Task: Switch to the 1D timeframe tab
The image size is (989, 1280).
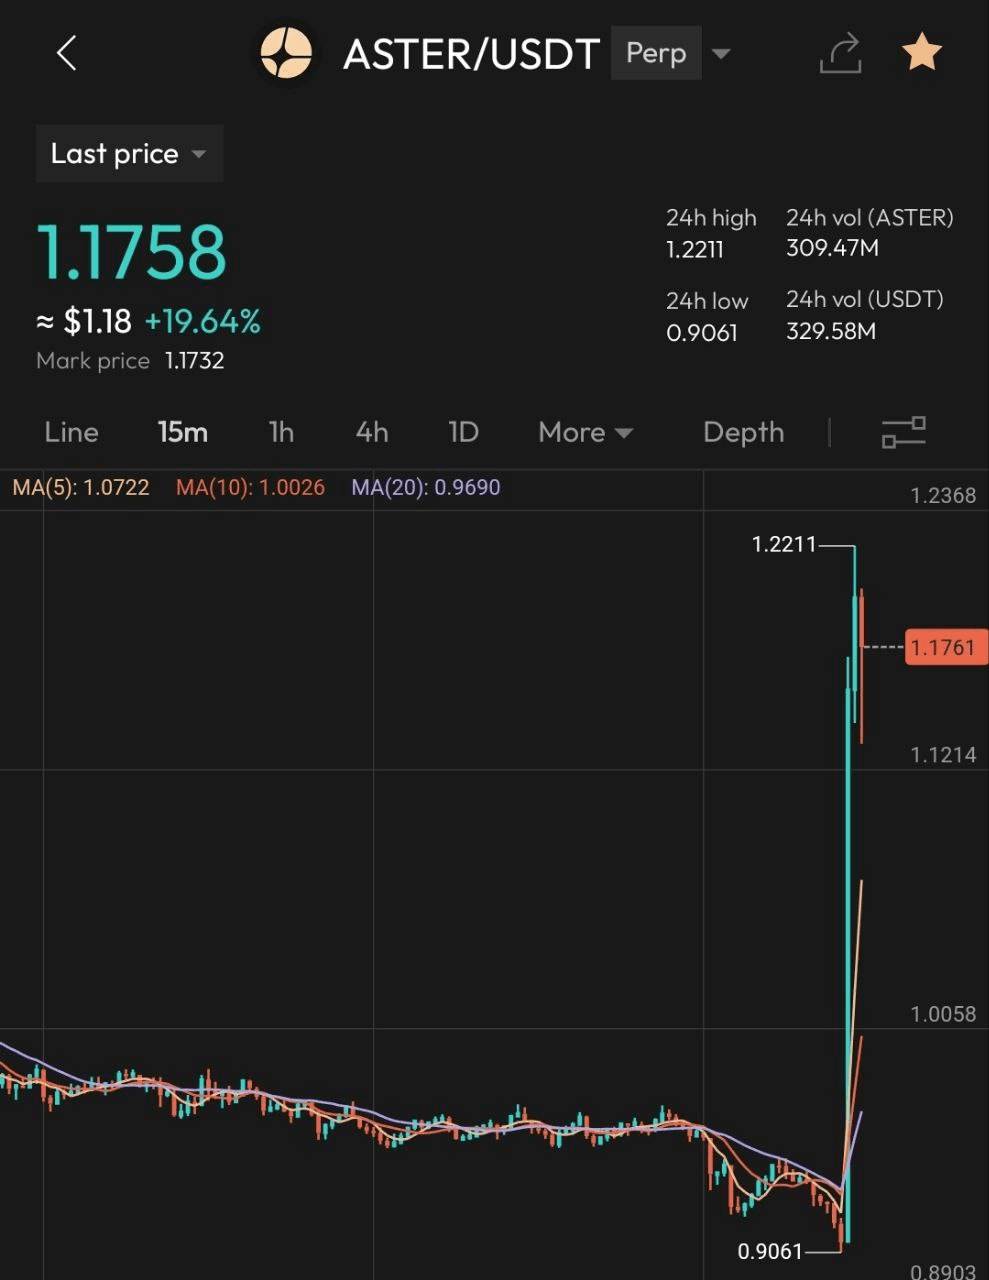Action: point(463,432)
